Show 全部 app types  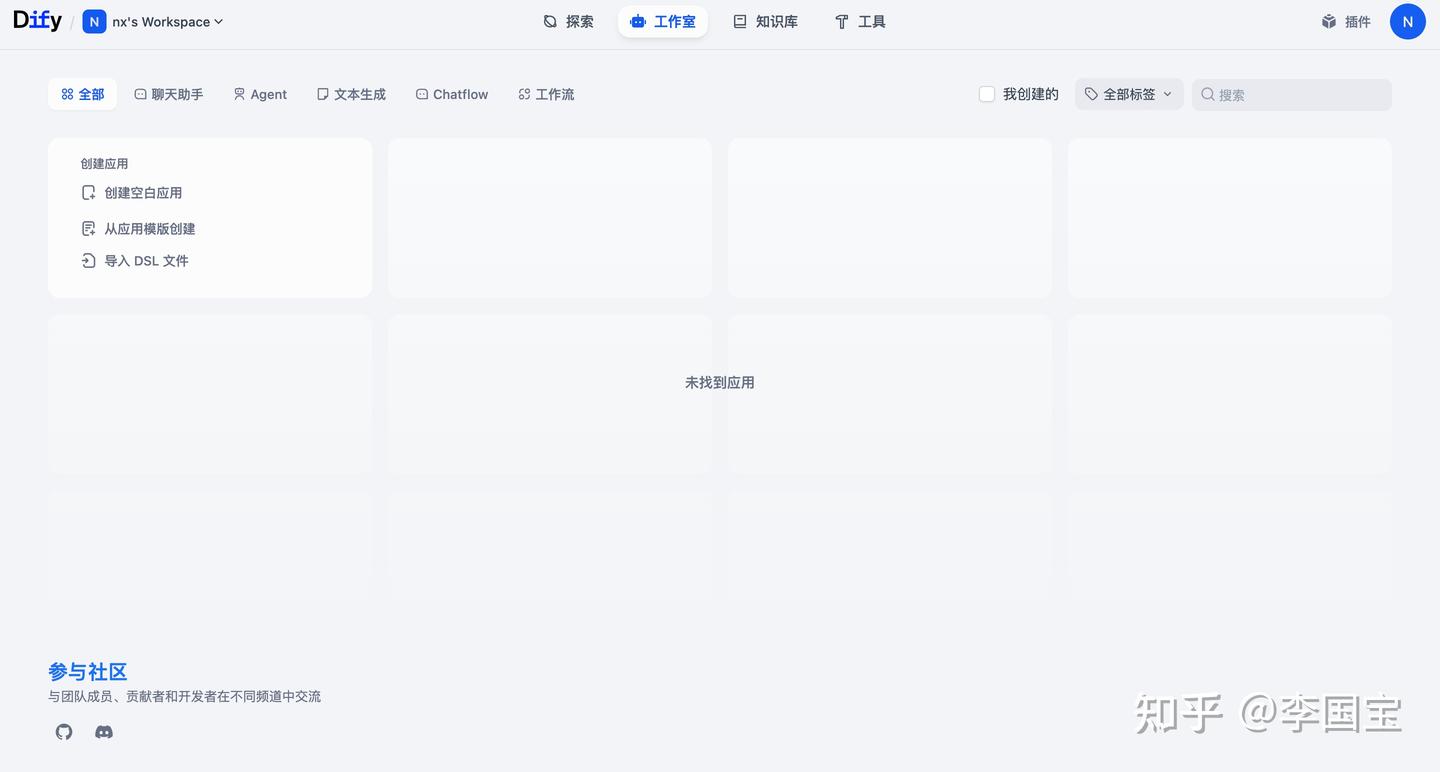(x=82, y=94)
